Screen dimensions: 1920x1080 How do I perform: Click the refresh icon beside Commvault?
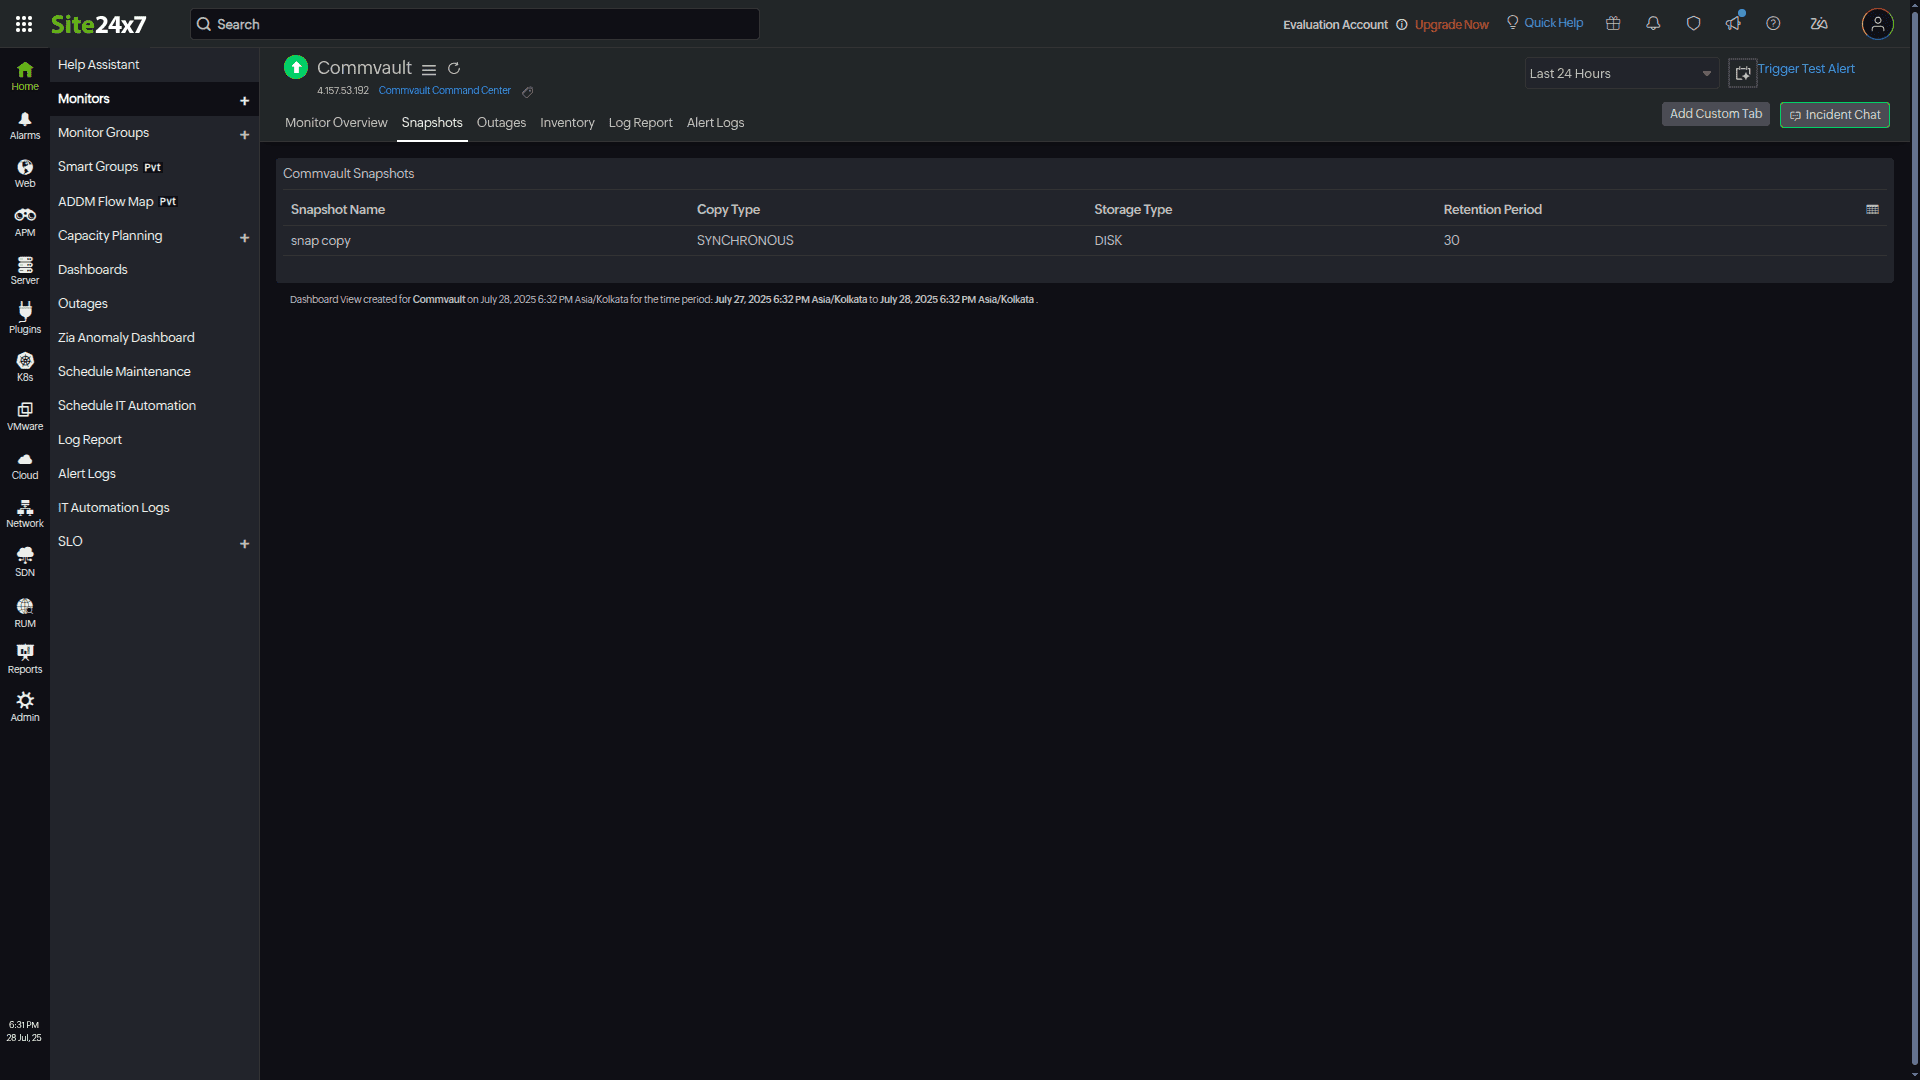click(454, 69)
